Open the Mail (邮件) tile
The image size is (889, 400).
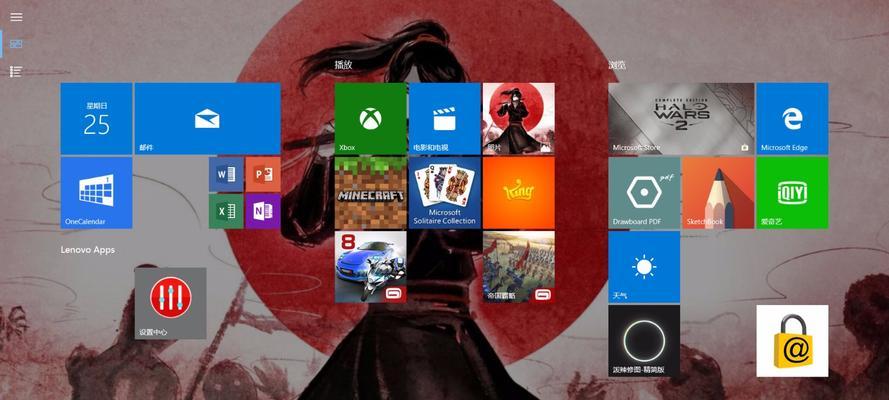(208, 118)
